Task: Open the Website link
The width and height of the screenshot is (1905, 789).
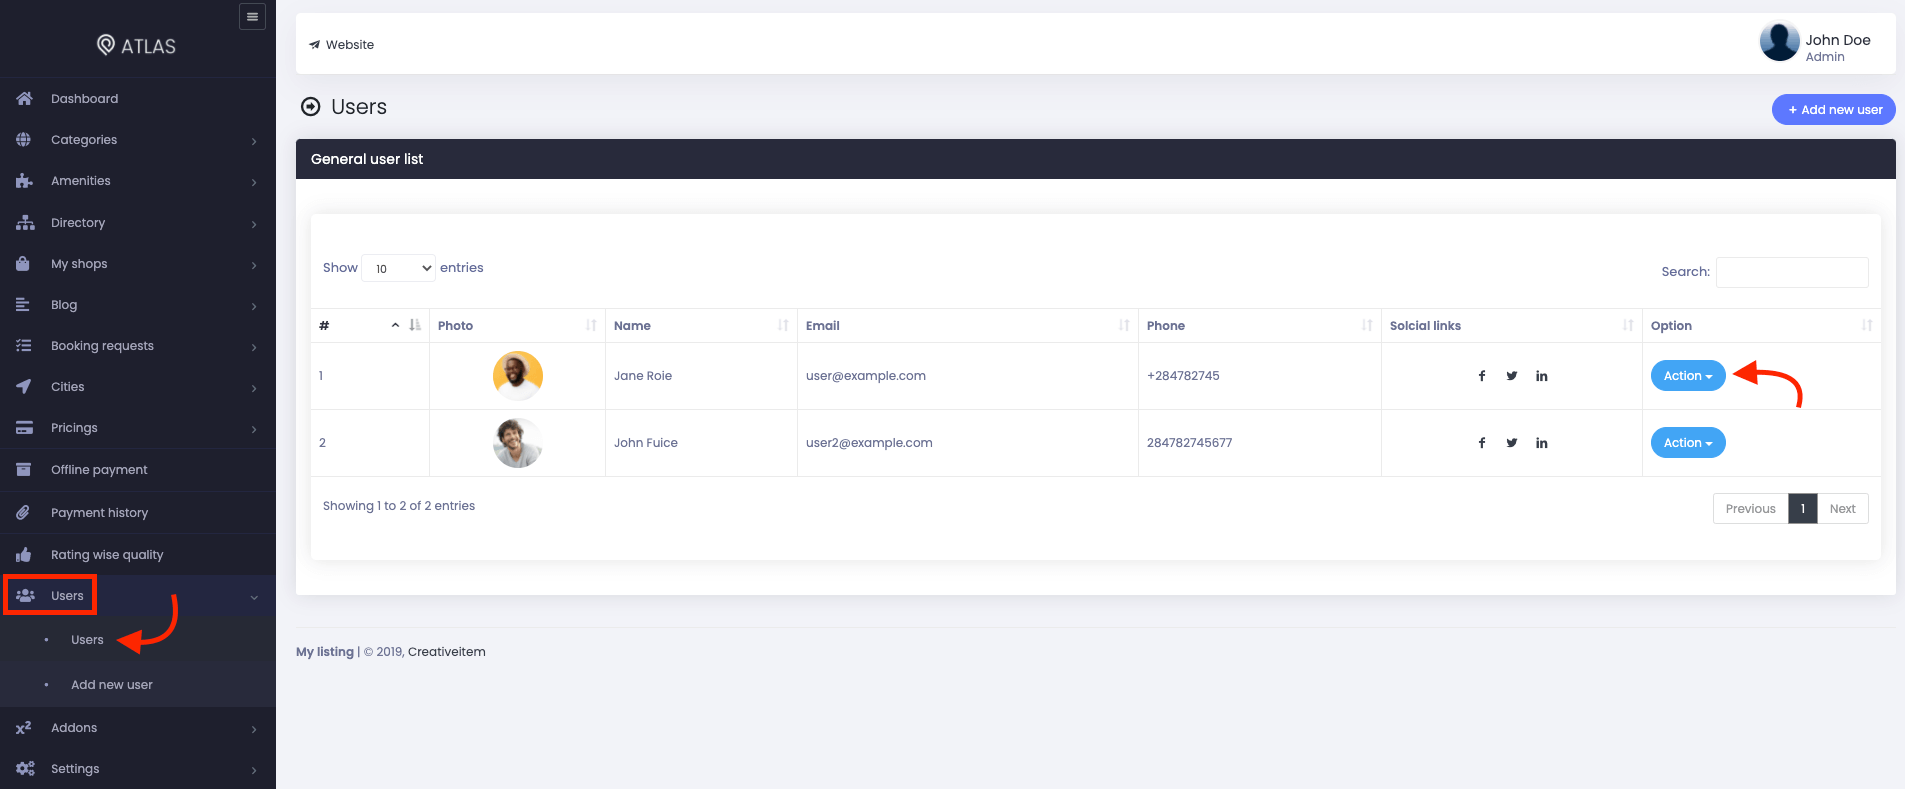Action: pos(341,45)
